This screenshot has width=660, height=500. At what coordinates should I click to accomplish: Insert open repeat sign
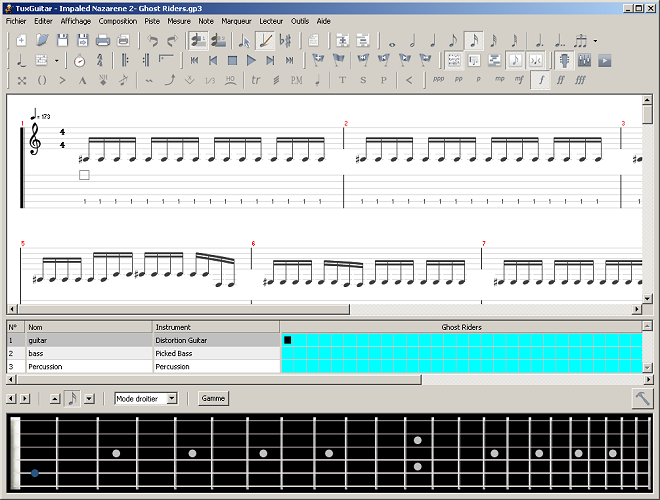[x=125, y=61]
